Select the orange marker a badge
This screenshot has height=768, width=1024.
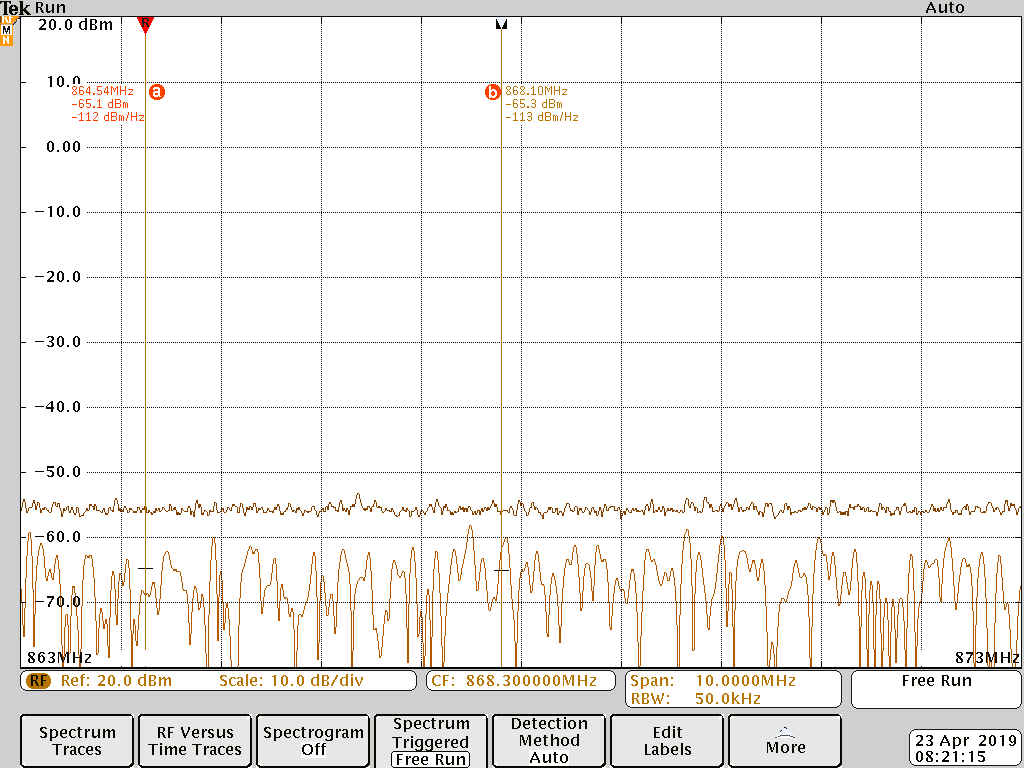tap(156, 92)
